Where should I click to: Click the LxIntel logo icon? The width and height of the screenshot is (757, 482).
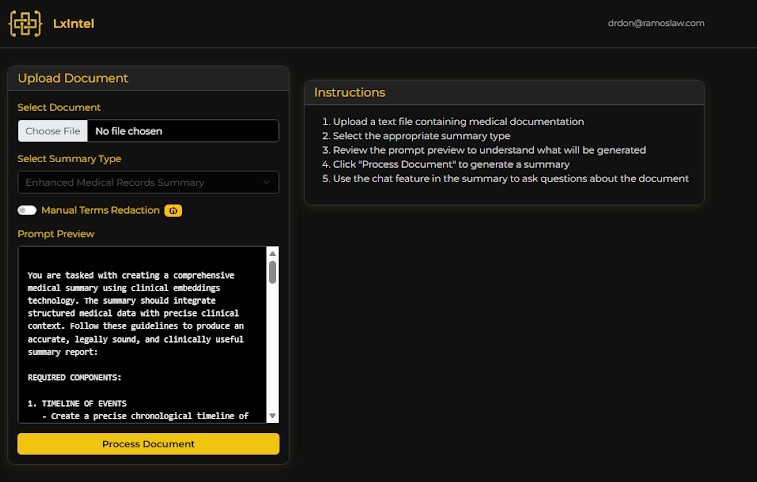pos(25,23)
